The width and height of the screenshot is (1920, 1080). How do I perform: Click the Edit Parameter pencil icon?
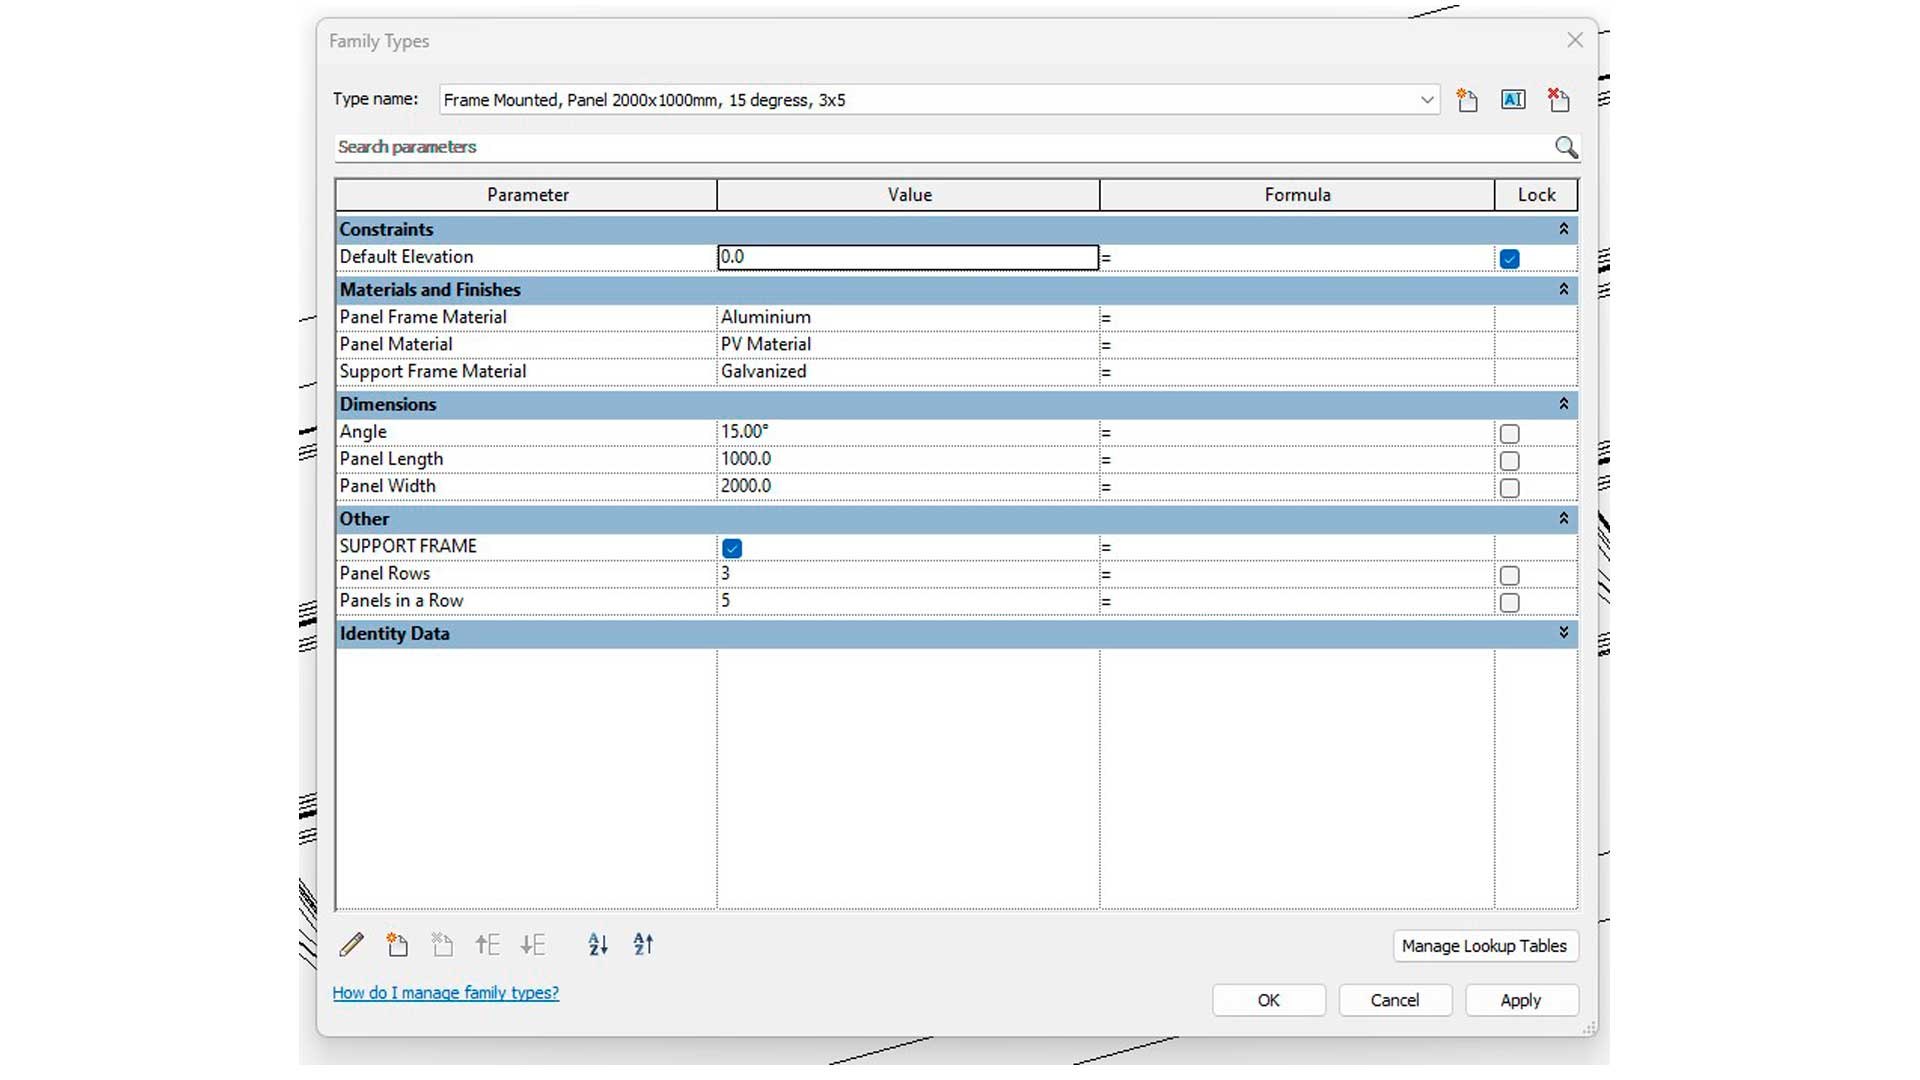tap(352, 945)
